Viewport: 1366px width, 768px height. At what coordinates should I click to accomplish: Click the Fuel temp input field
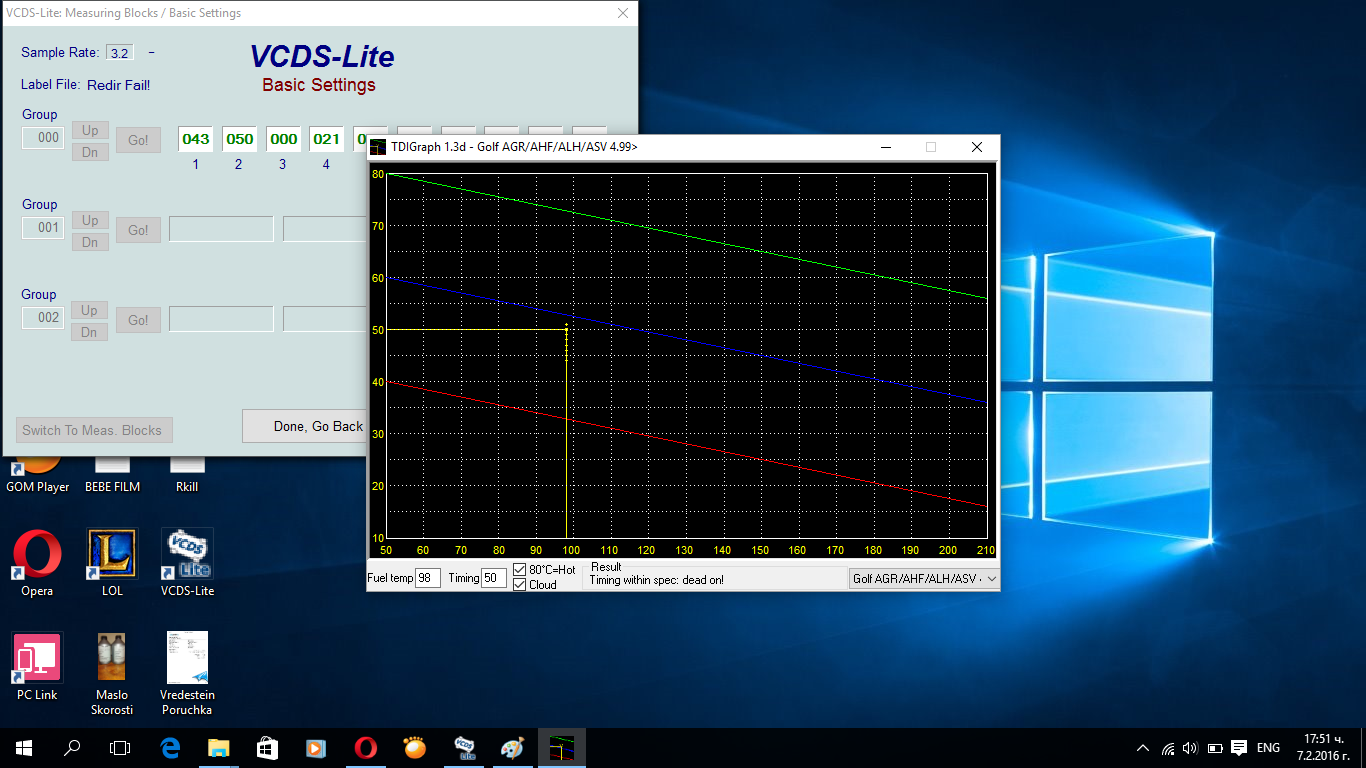pyautogui.click(x=427, y=578)
